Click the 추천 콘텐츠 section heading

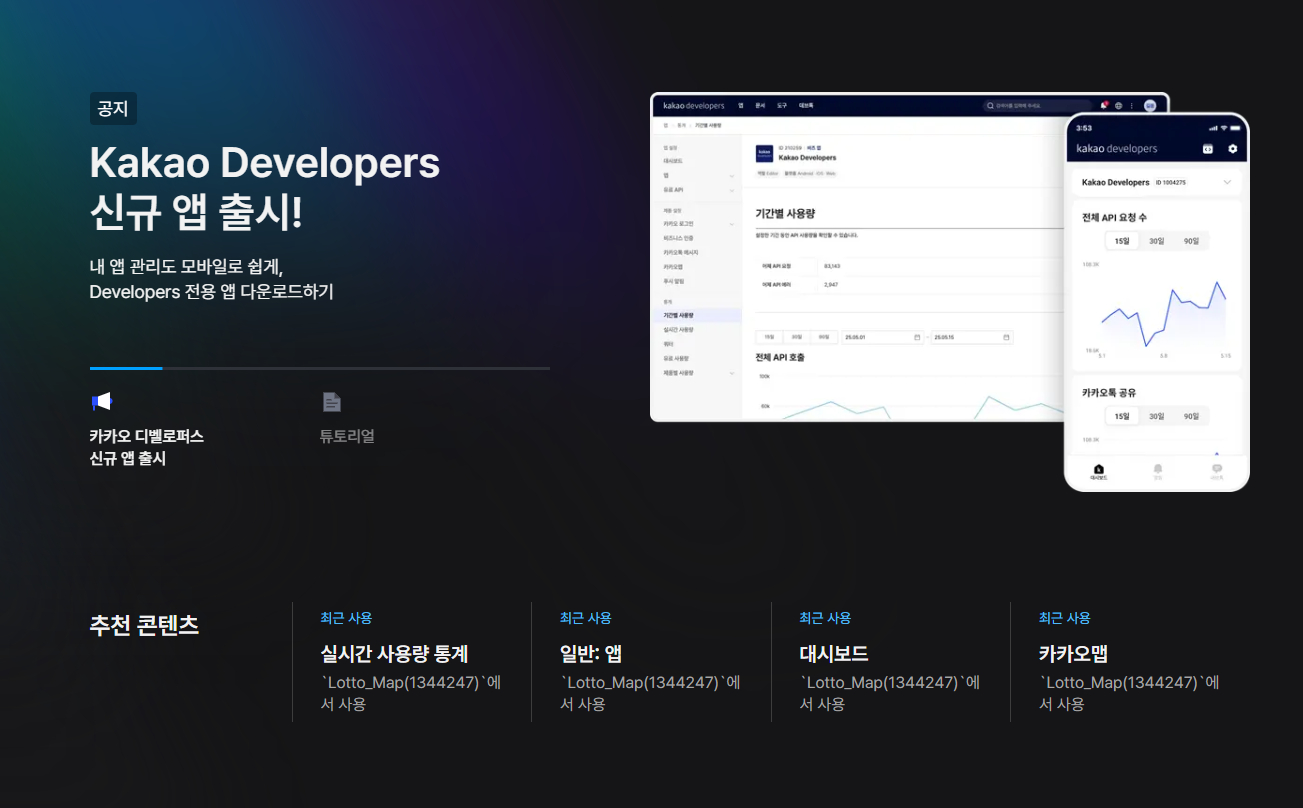pos(144,625)
